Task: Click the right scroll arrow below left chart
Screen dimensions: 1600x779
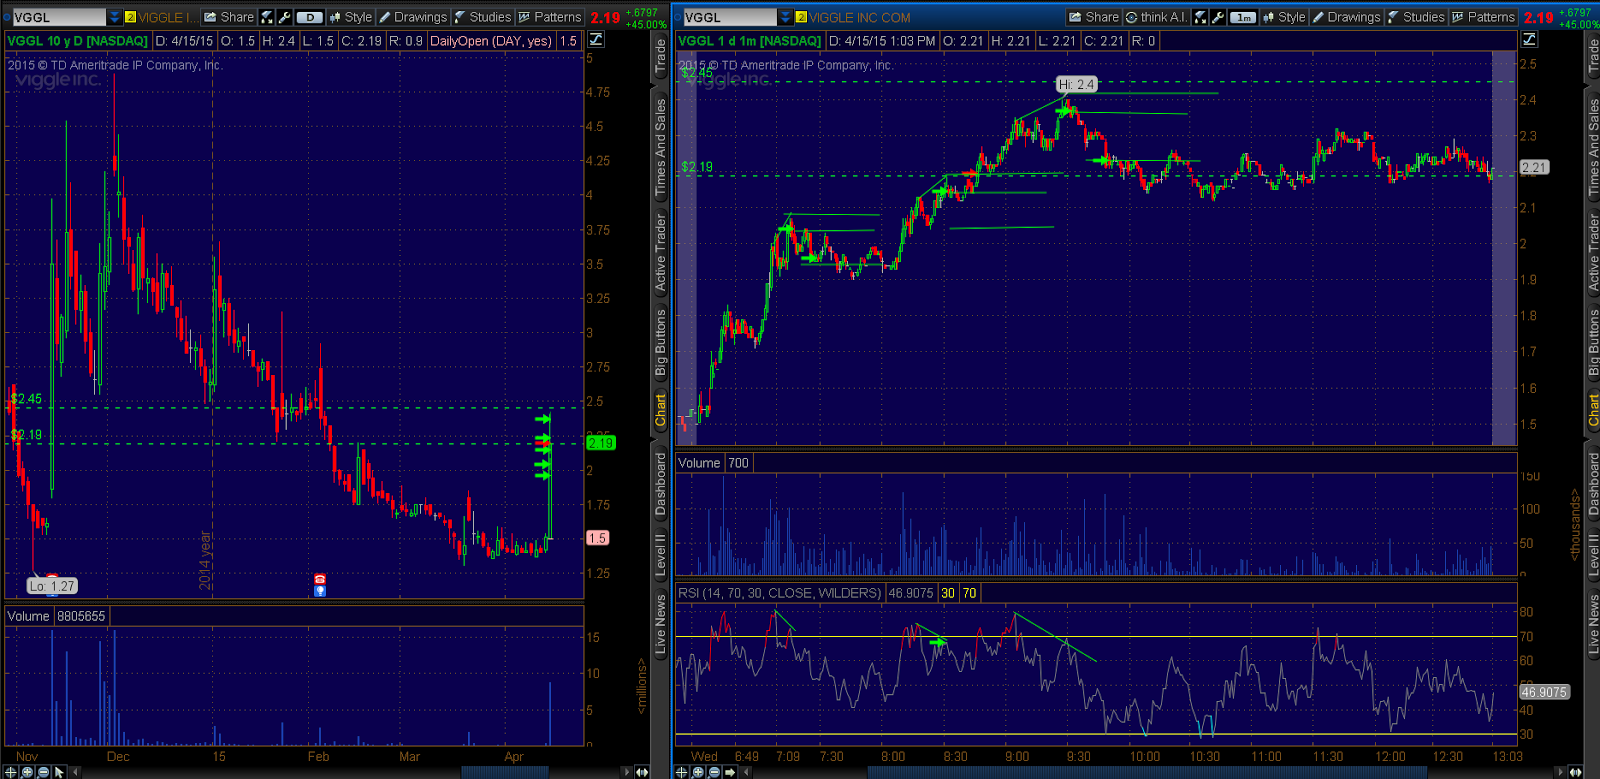Action: point(627,772)
